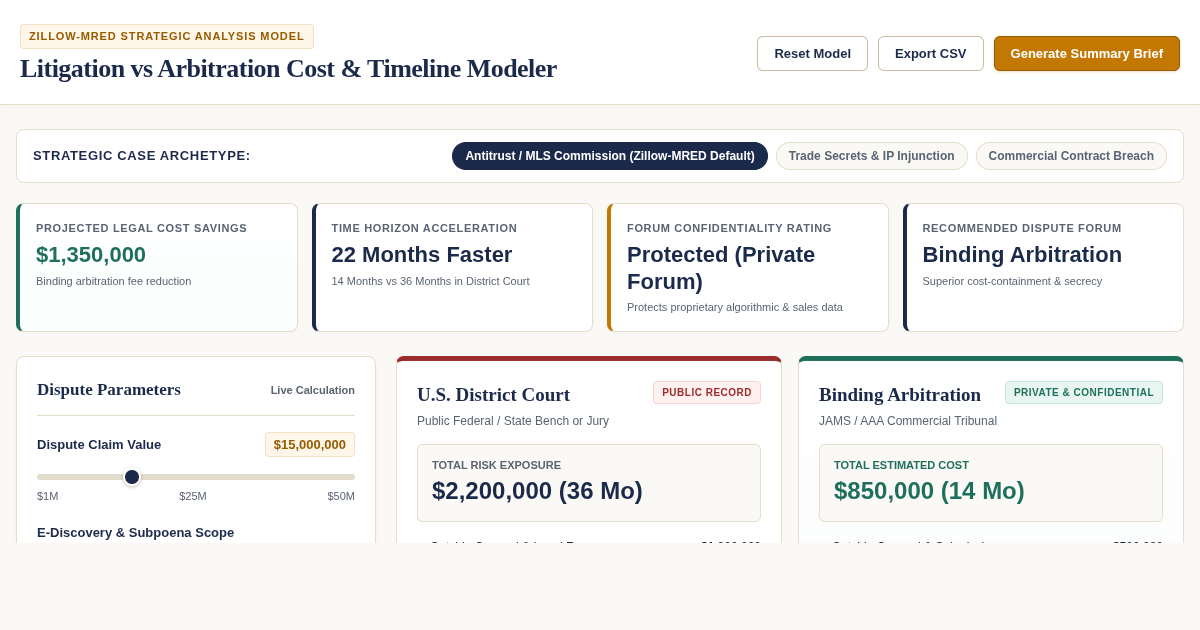Open the Projected Legal Cost Savings card
This screenshot has width=1200, height=630.
[x=157, y=268]
